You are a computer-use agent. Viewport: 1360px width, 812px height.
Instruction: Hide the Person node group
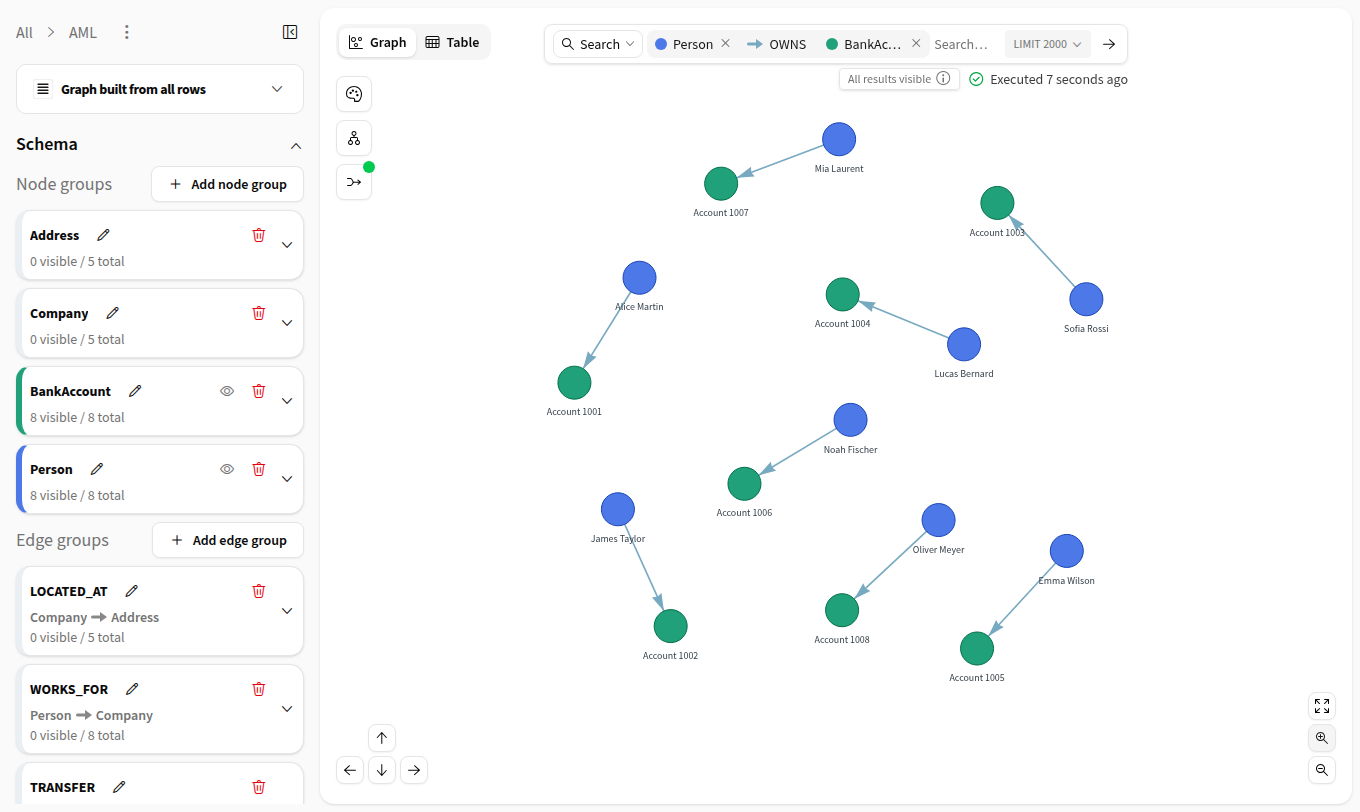tap(227, 469)
